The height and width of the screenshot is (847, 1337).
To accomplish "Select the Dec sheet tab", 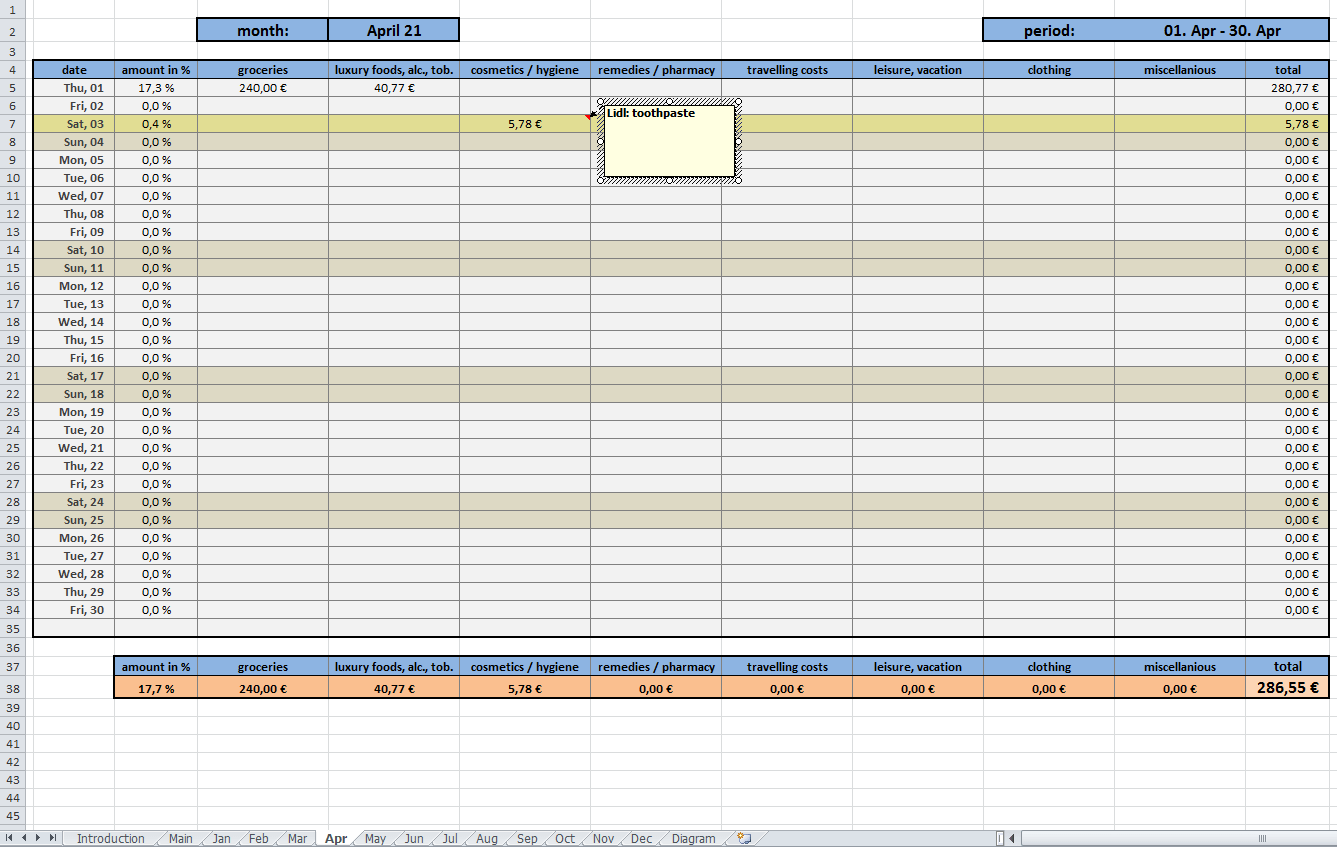I will (641, 839).
